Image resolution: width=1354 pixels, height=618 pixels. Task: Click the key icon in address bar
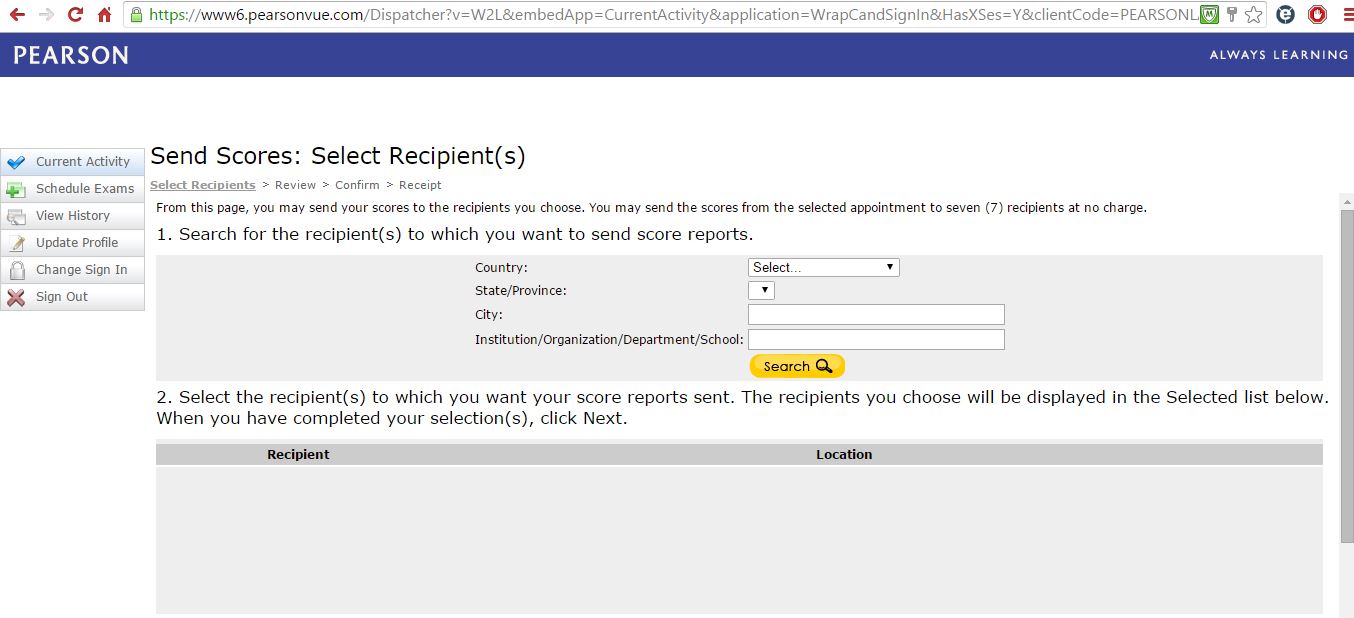coord(1233,15)
